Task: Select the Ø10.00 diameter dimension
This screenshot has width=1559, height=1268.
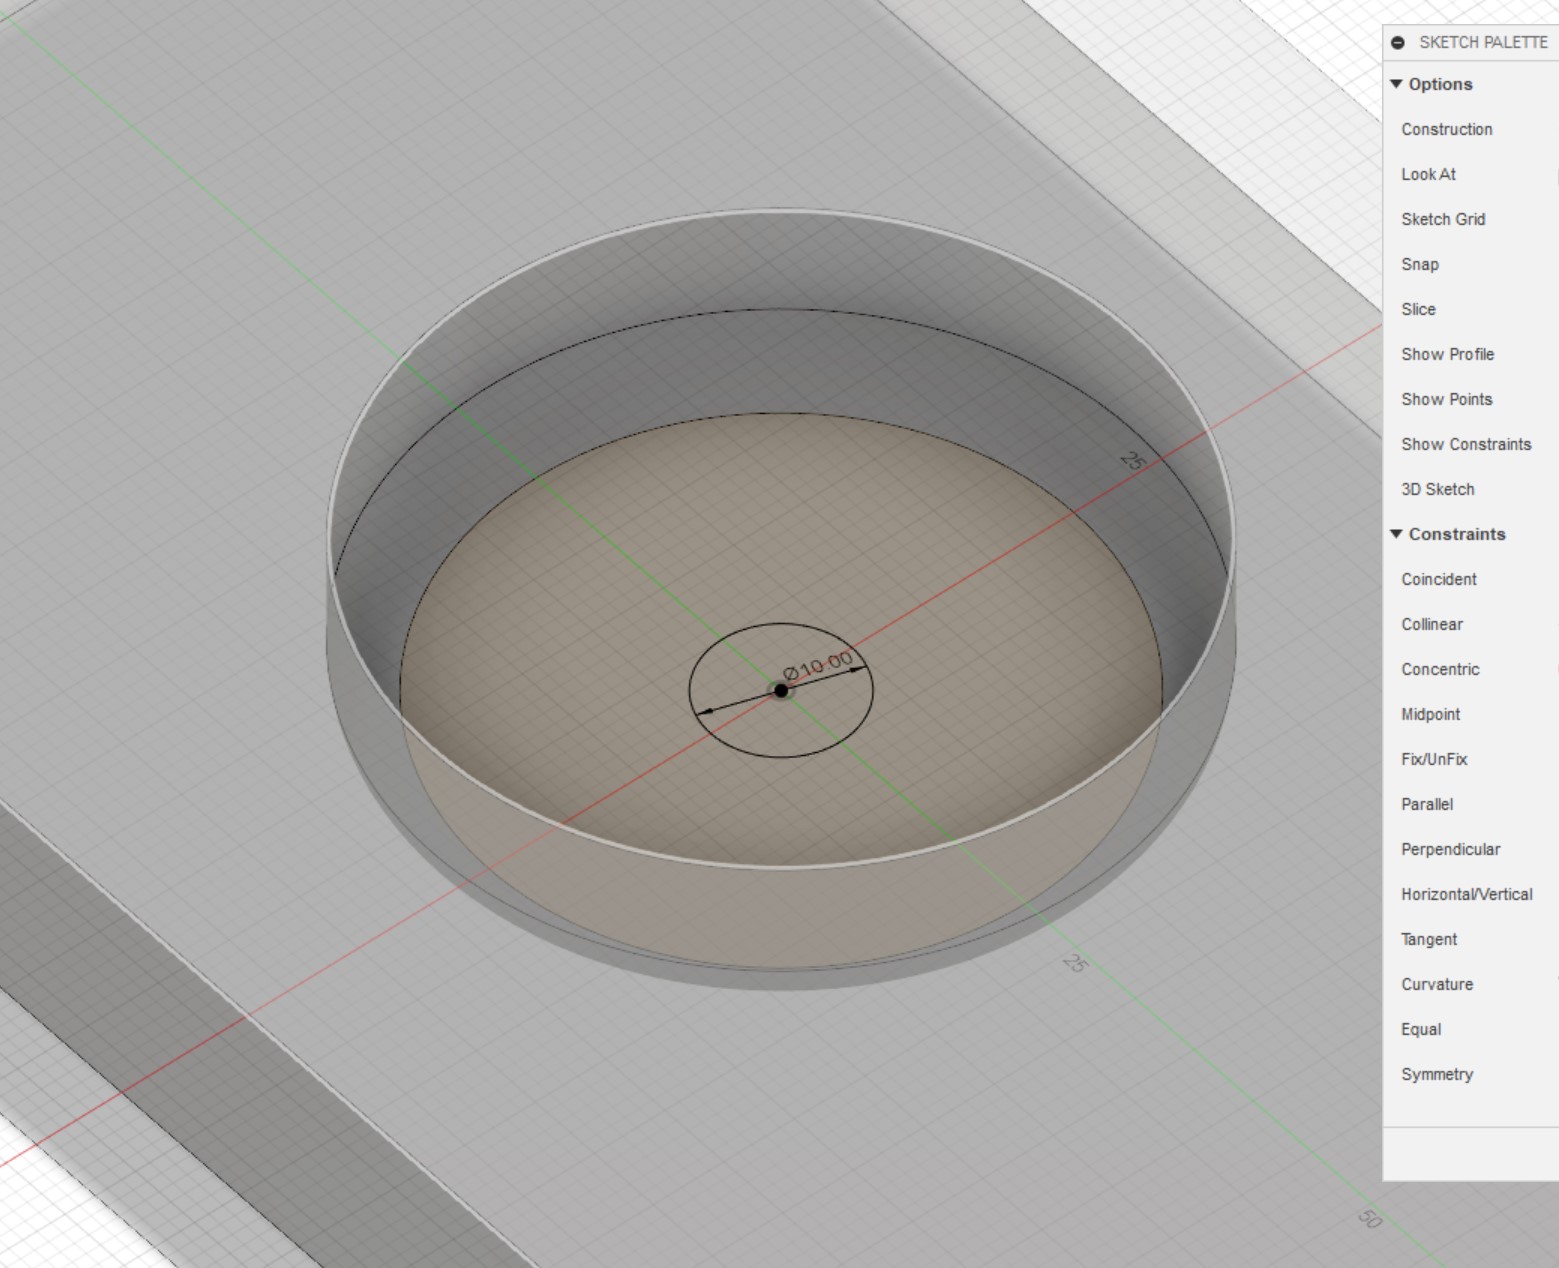Action: pyautogui.click(x=818, y=664)
